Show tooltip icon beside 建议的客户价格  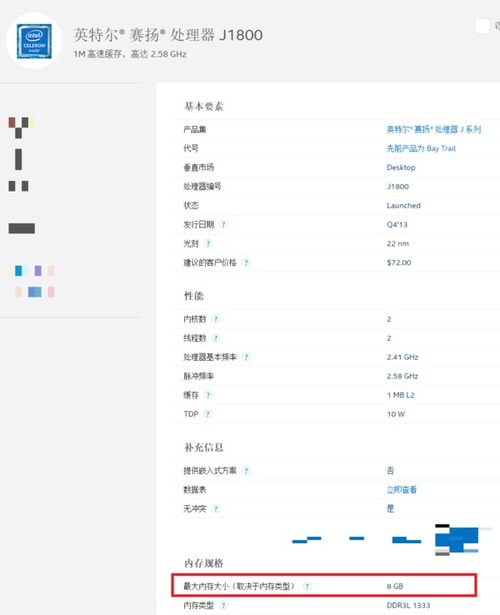246,262
